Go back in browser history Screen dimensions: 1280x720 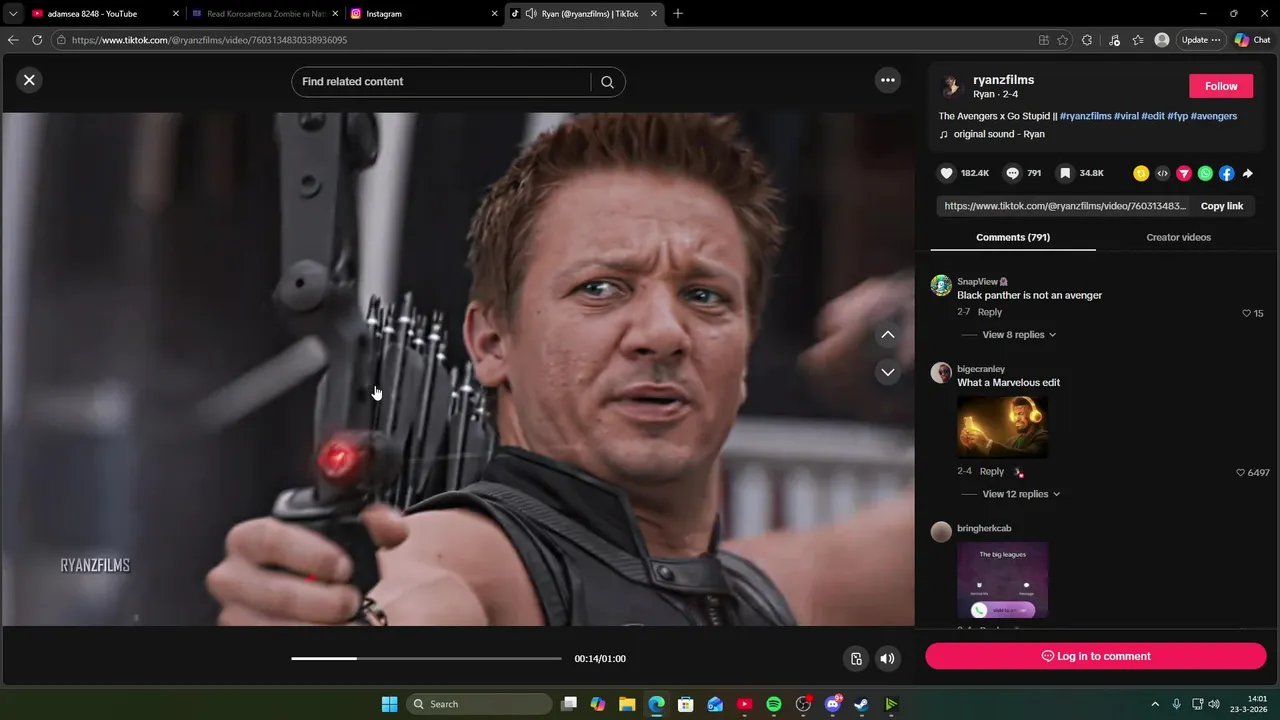[13, 40]
